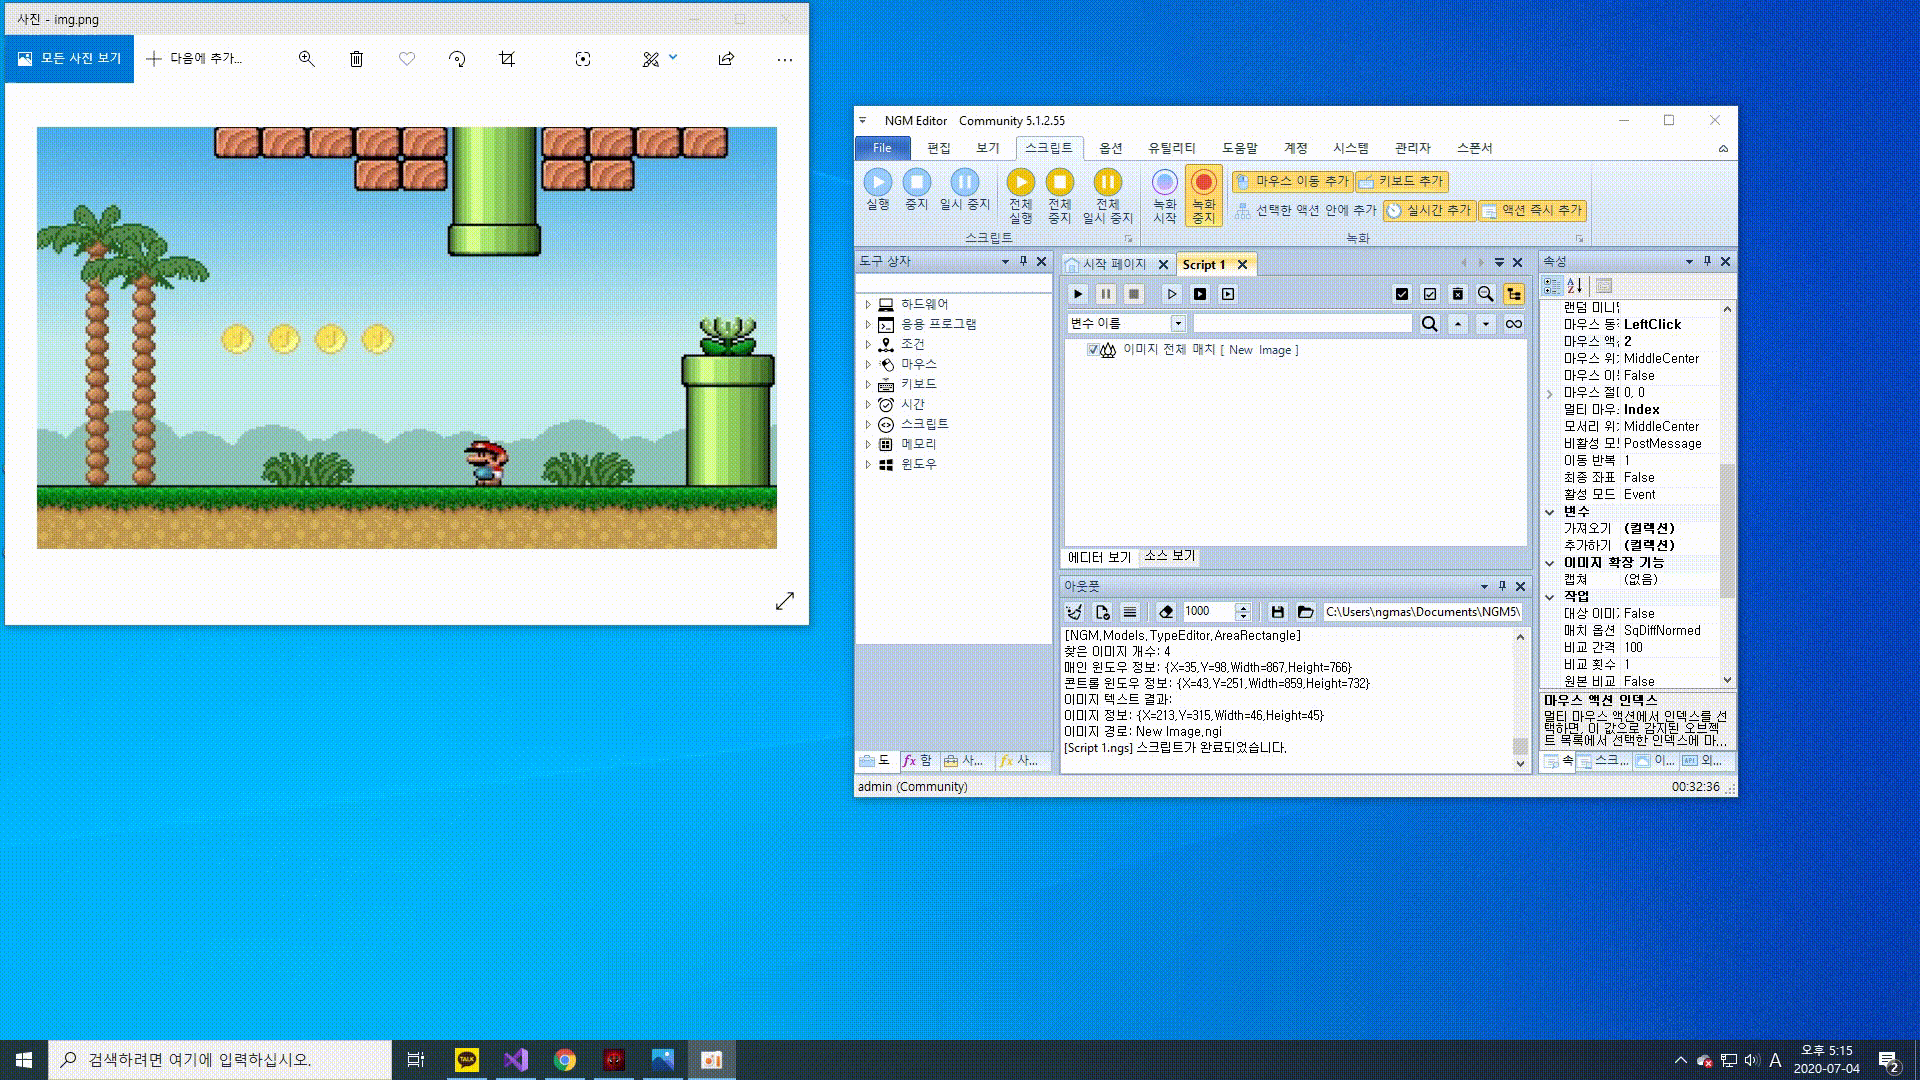The image size is (1920, 1080).
Task: Switch to the 소스 보기 view tab
Action: coord(1169,556)
